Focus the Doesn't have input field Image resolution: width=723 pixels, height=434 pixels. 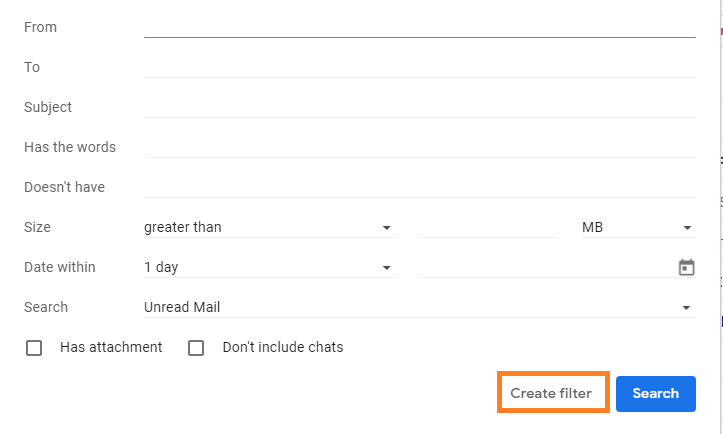click(x=420, y=187)
